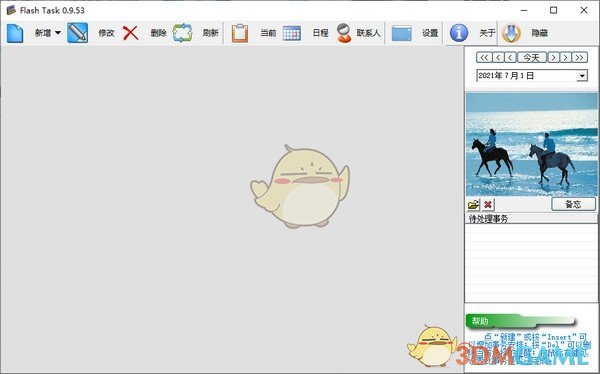Click the 修改 edit toolbar button
Image resolution: width=600 pixels, height=374 pixels.
coord(91,33)
